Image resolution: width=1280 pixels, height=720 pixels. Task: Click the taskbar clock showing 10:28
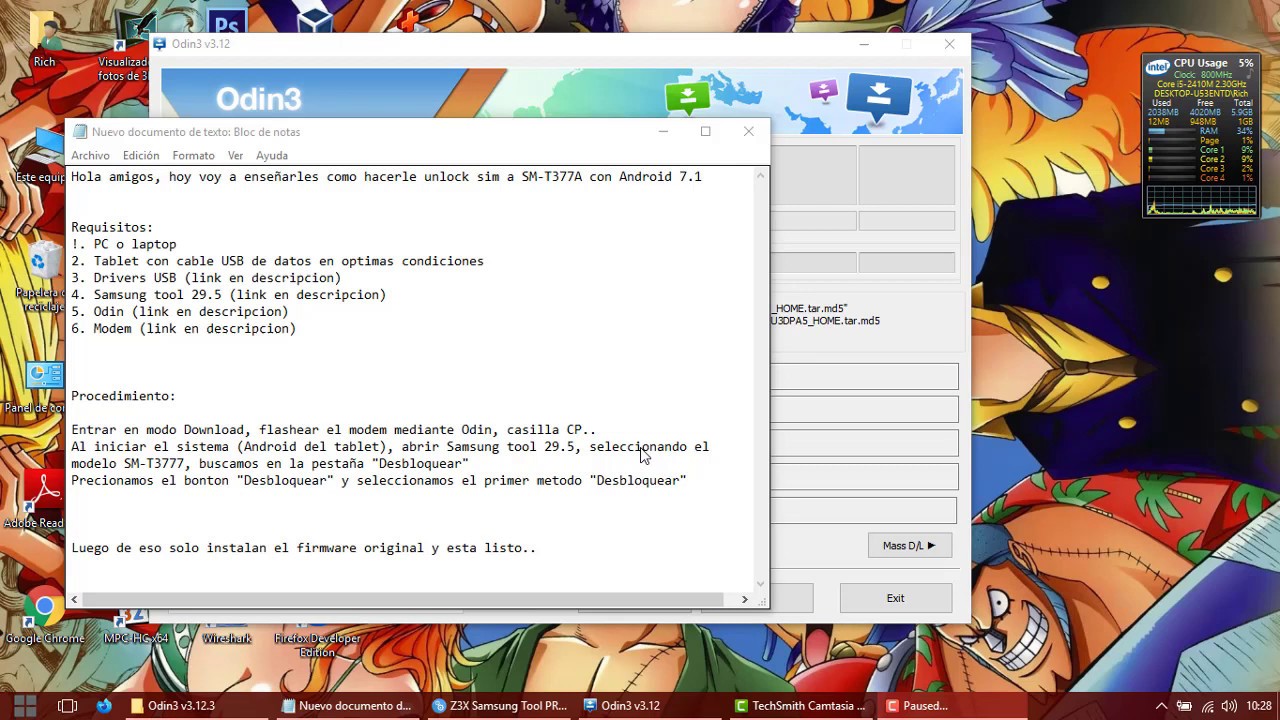[1259, 705]
